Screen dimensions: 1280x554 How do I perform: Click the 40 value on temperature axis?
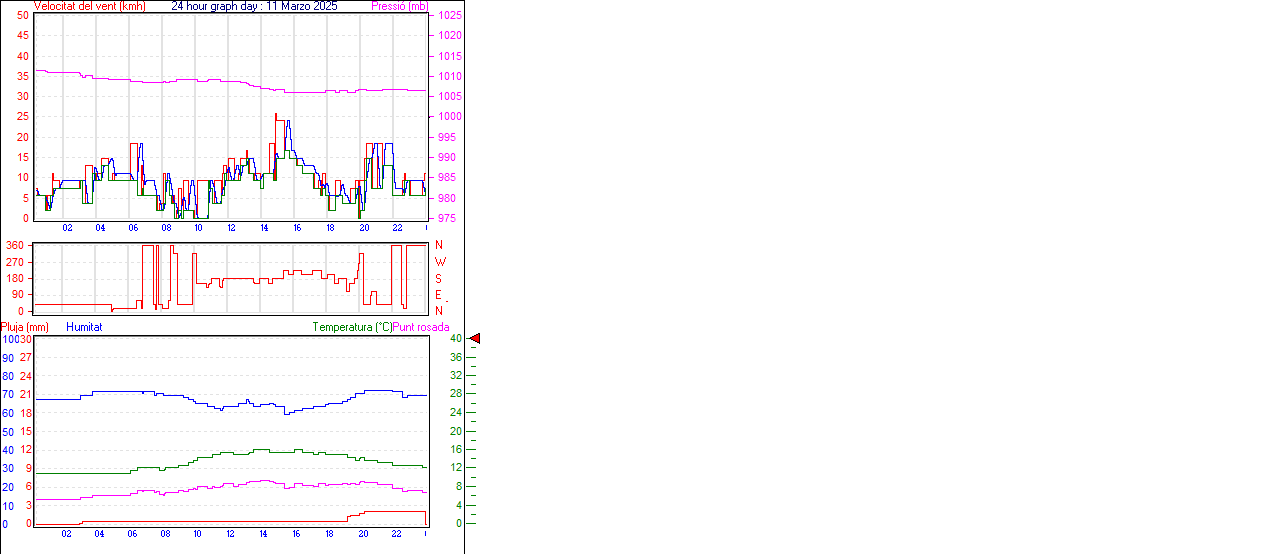click(456, 339)
